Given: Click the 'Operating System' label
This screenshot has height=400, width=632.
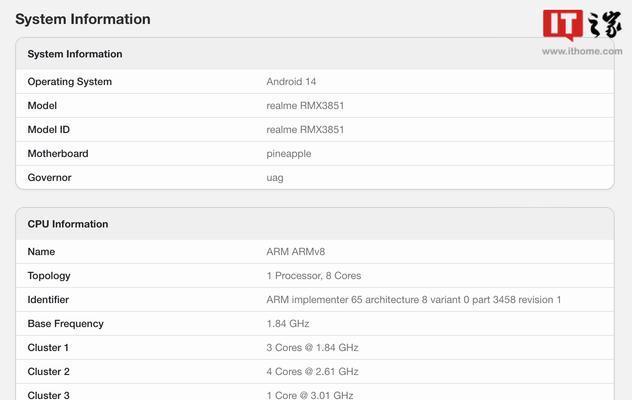Looking at the screenshot, I should 70,81.
